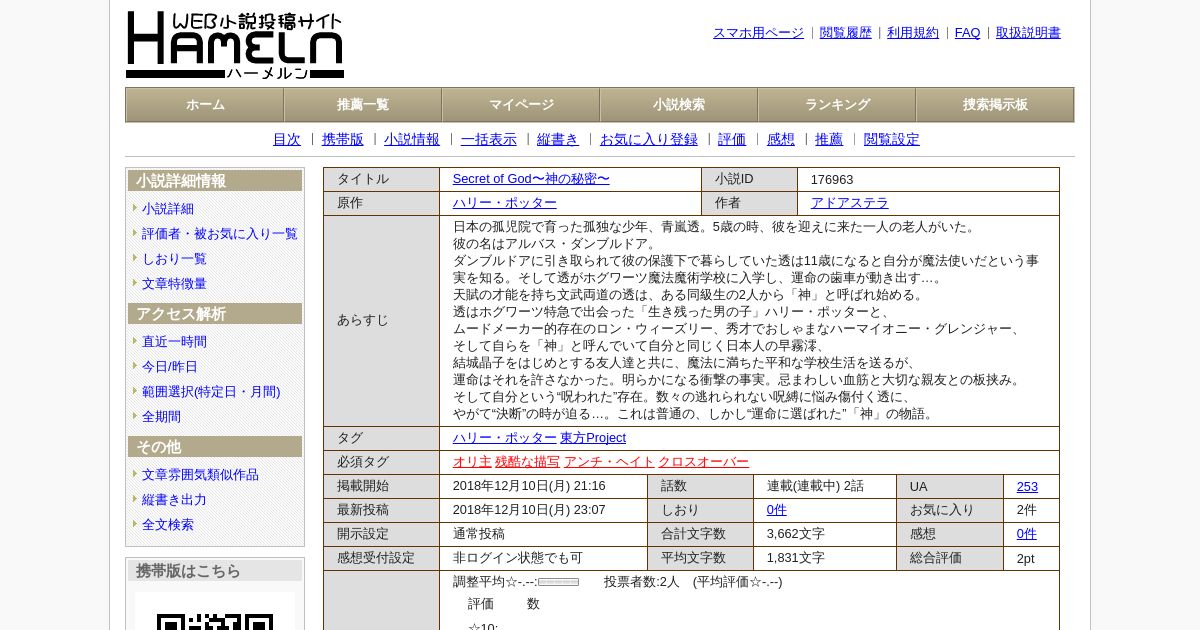
Task: Open 全期間 access analysis
Action: (x=161, y=417)
